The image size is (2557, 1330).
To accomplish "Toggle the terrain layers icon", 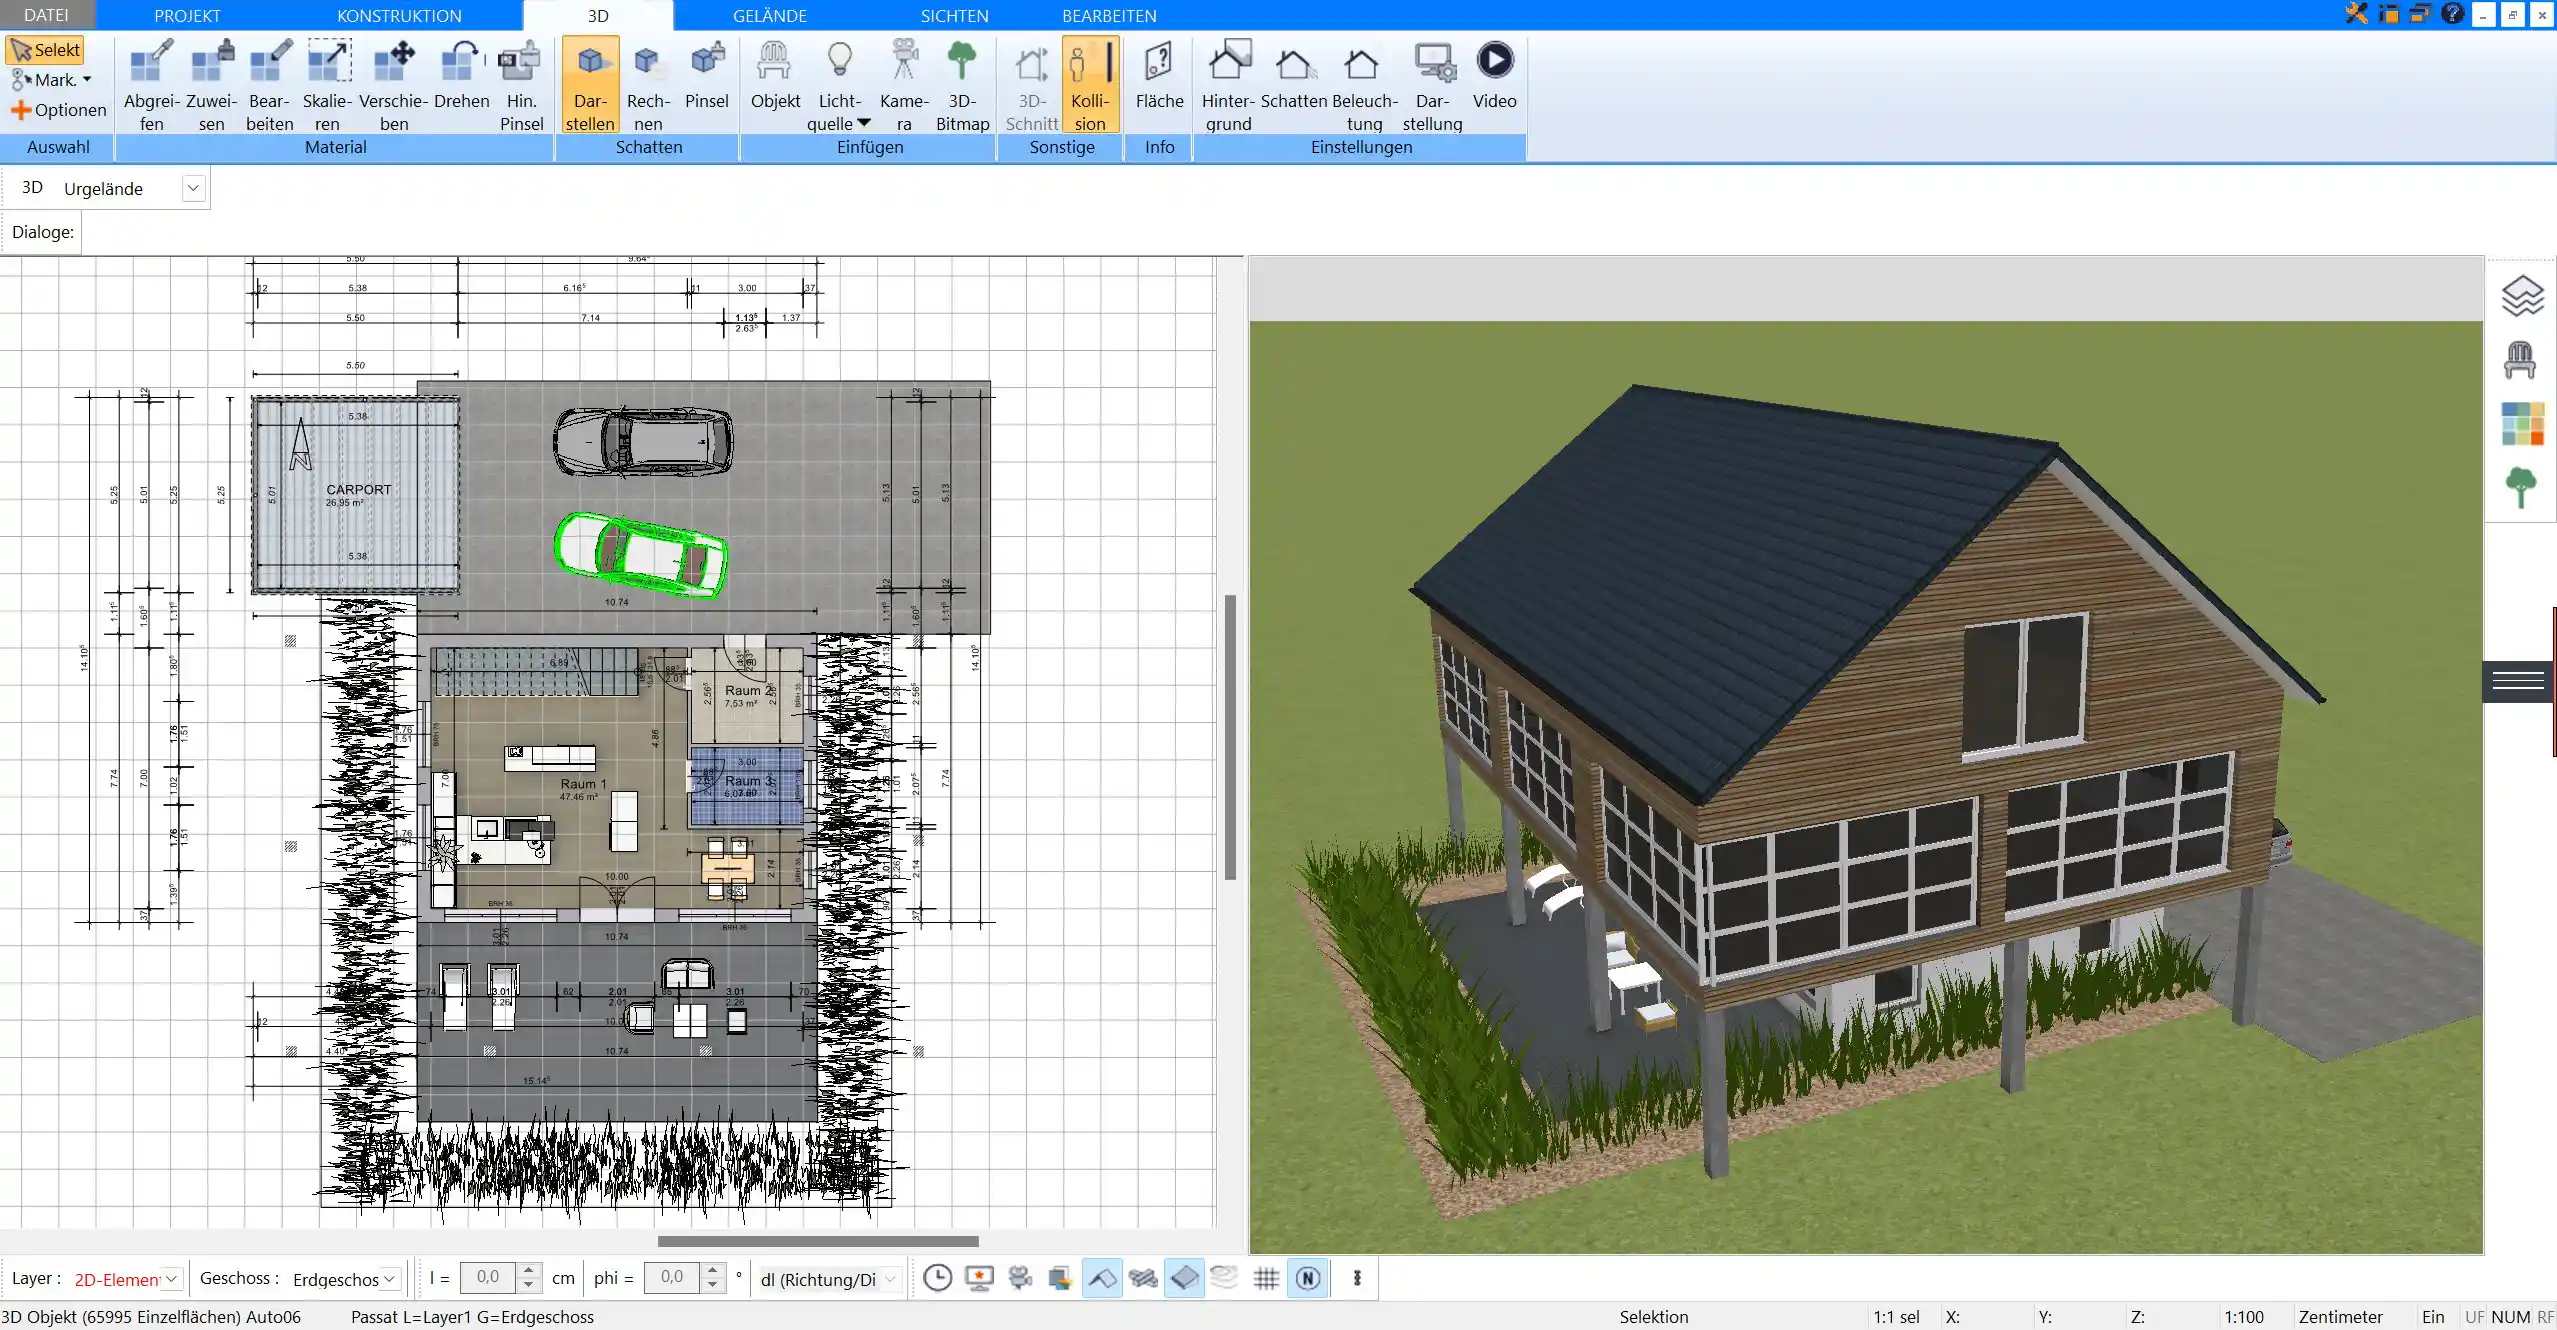I will (x=1224, y=1278).
